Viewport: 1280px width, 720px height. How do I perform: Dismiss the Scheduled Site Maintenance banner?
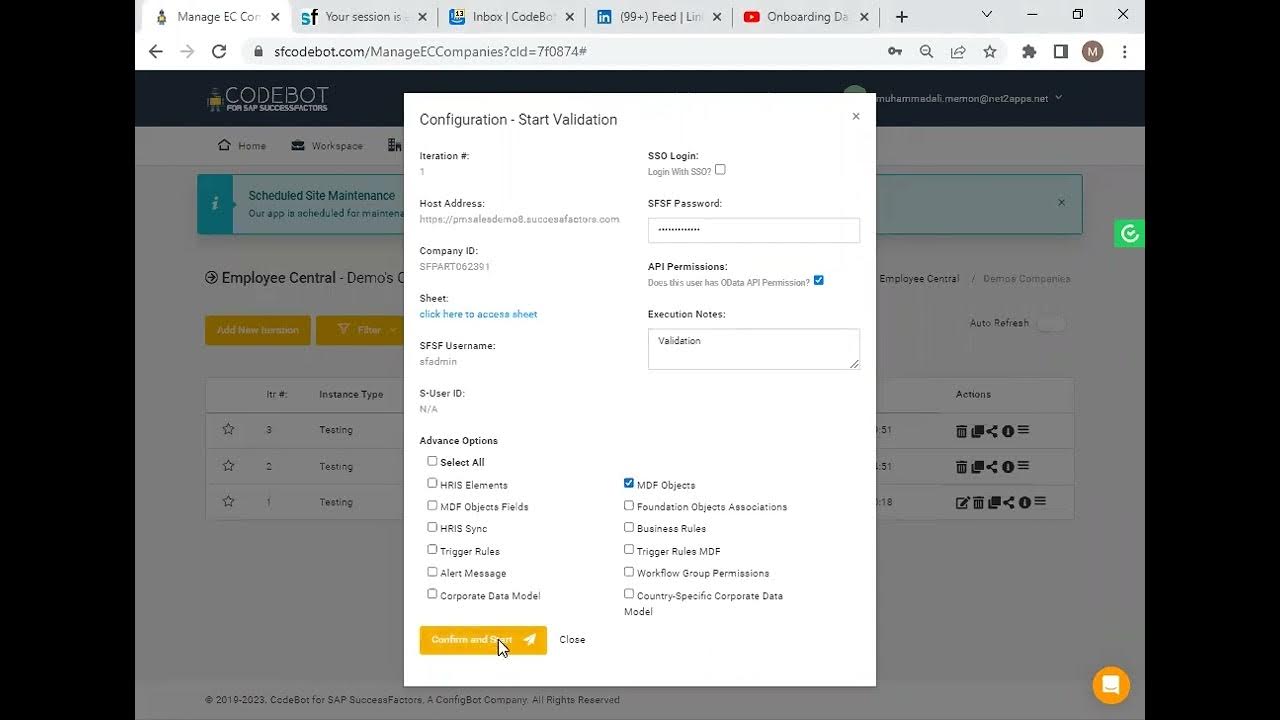1061,202
